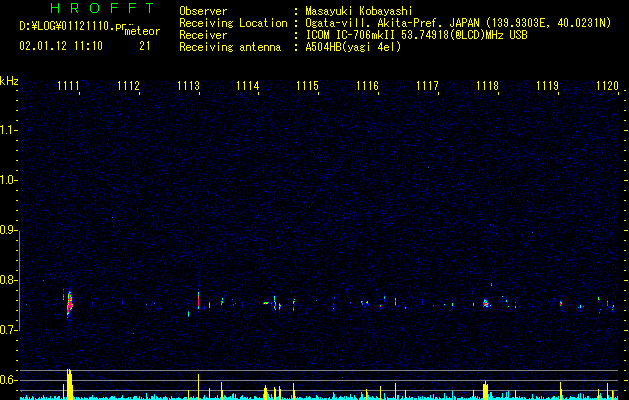The width and height of the screenshot is (629, 400).
Task: Click the meteor label
Action: click(x=142, y=31)
